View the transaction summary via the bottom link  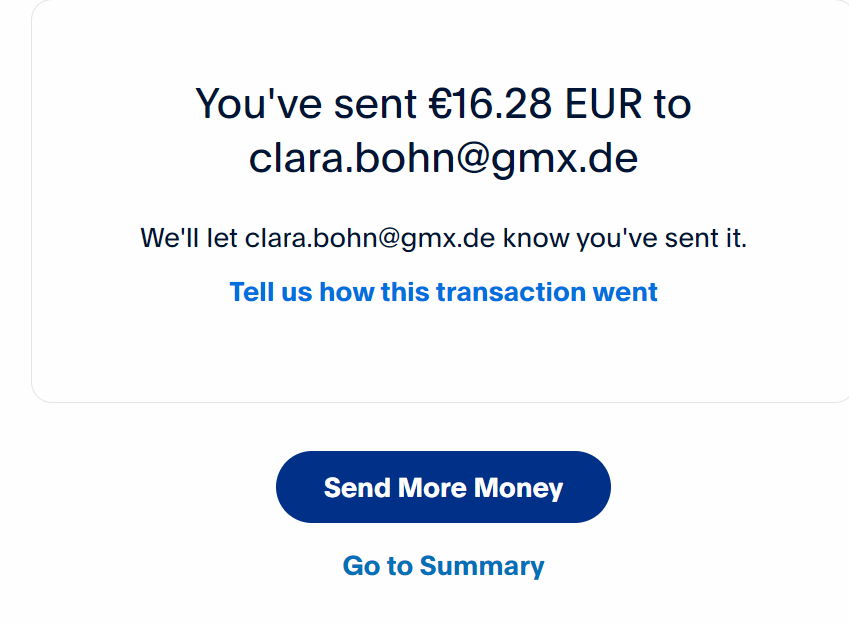(x=443, y=566)
